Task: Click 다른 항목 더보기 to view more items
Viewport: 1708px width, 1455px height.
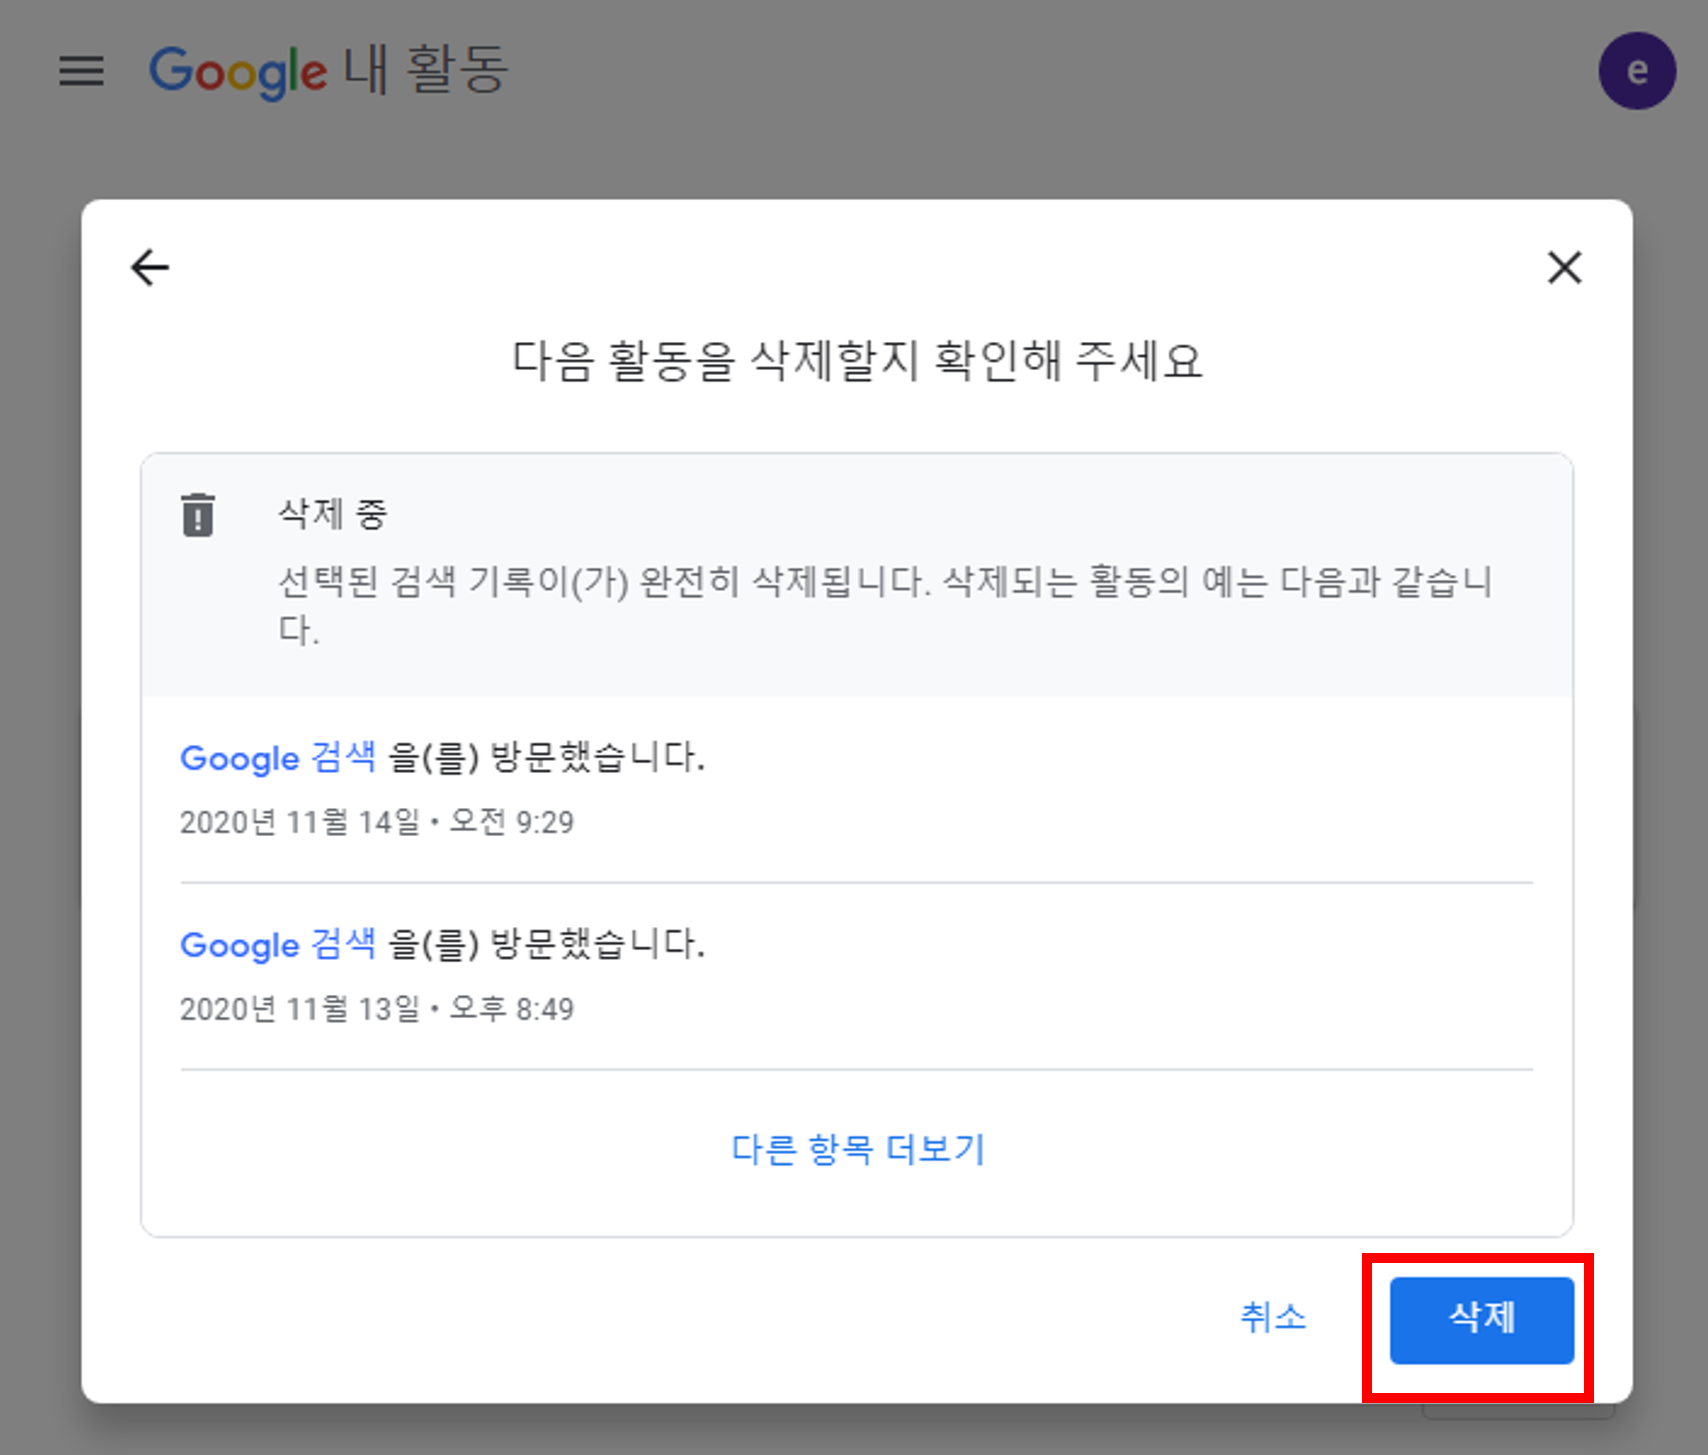Action: click(x=858, y=1149)
